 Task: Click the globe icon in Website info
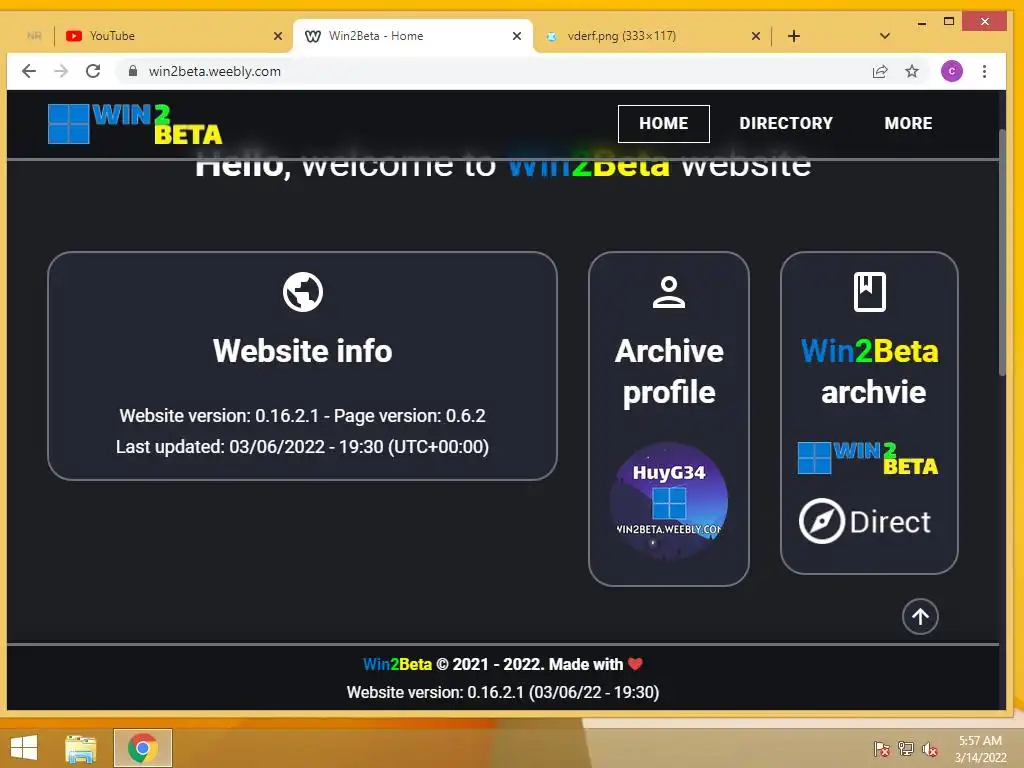302,292
